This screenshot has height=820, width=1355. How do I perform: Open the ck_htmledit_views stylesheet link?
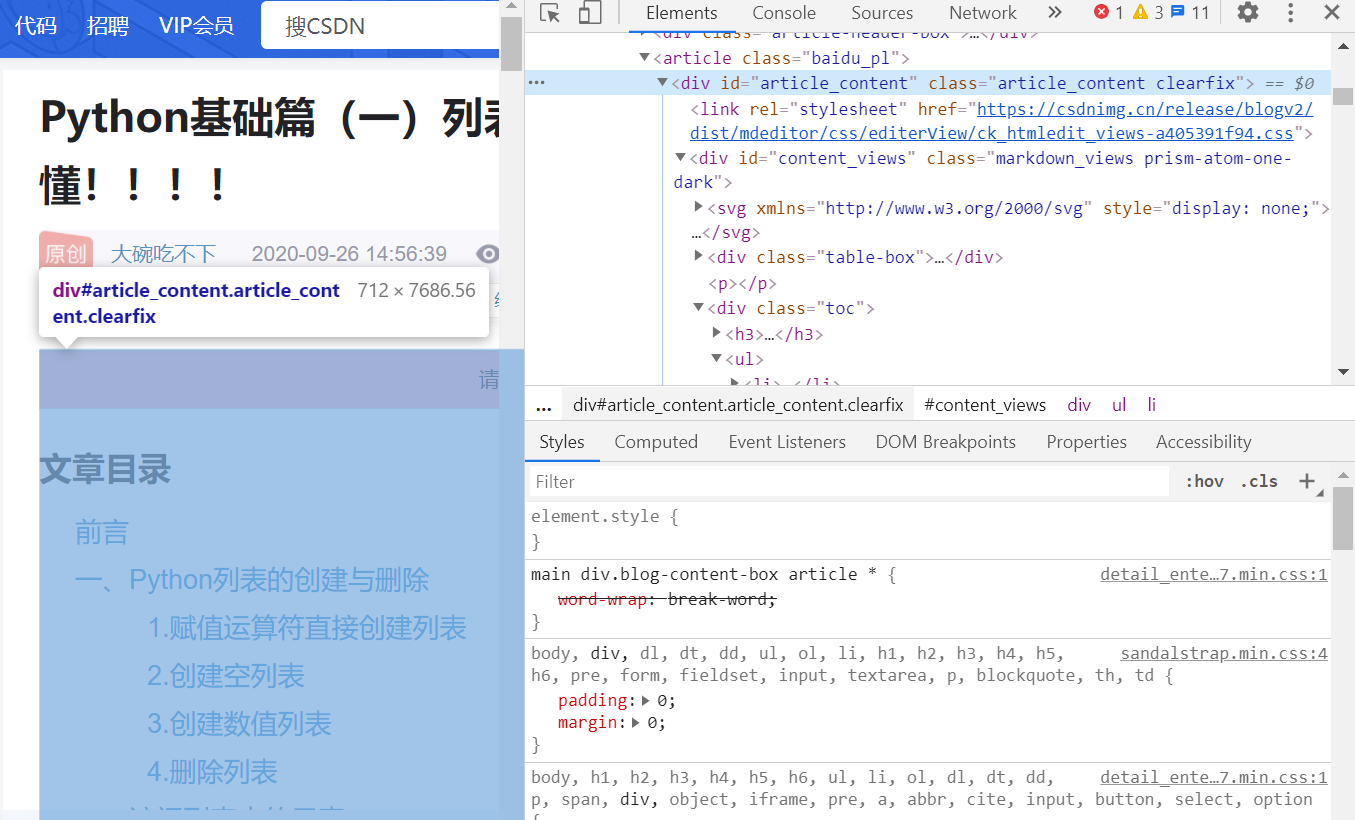click(x=1001, y=121)
